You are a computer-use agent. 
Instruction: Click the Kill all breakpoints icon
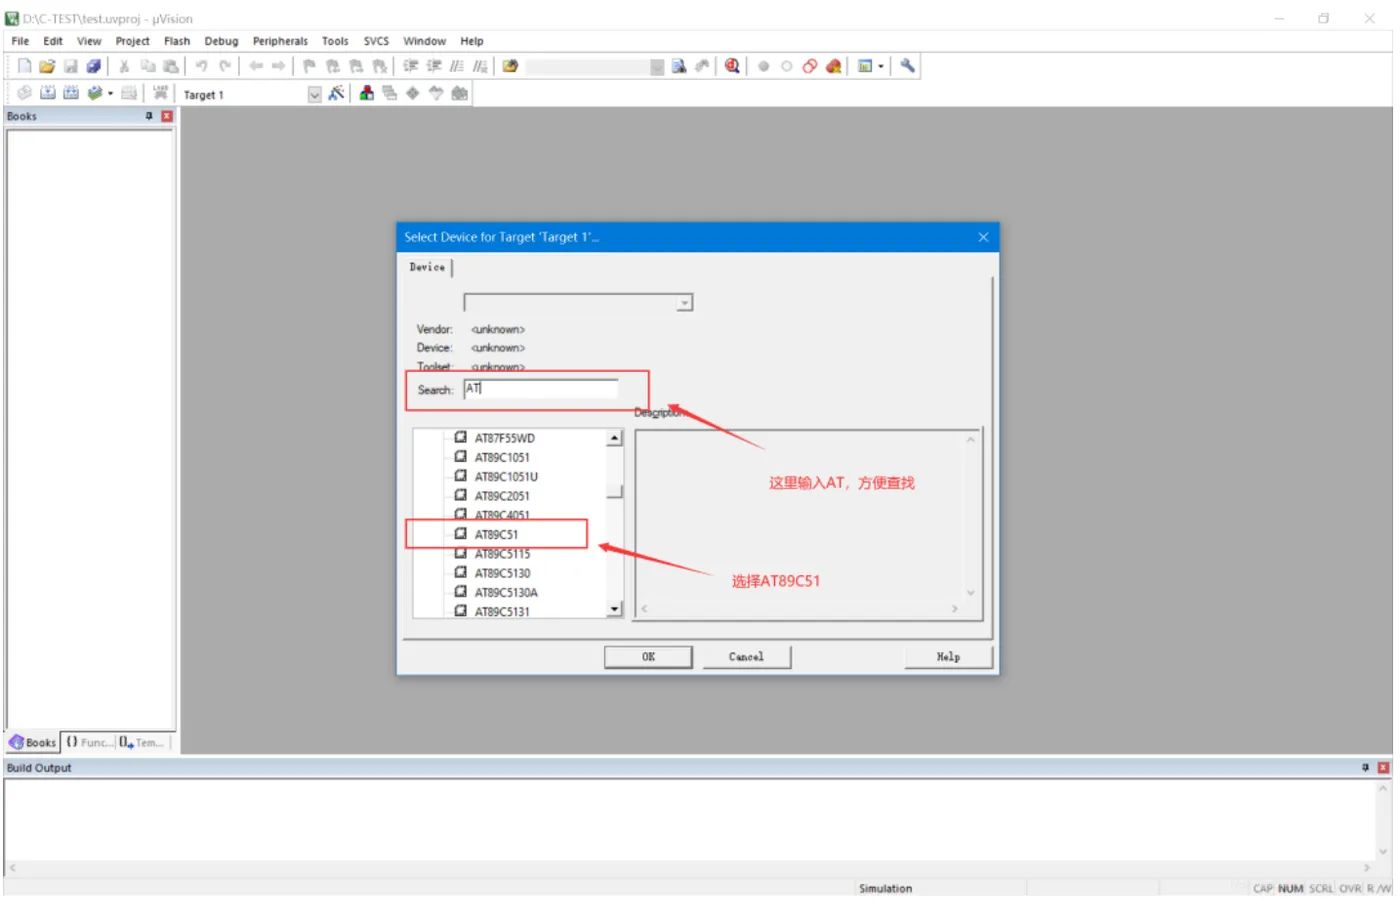pyautogui.click(x=833, y=66)
